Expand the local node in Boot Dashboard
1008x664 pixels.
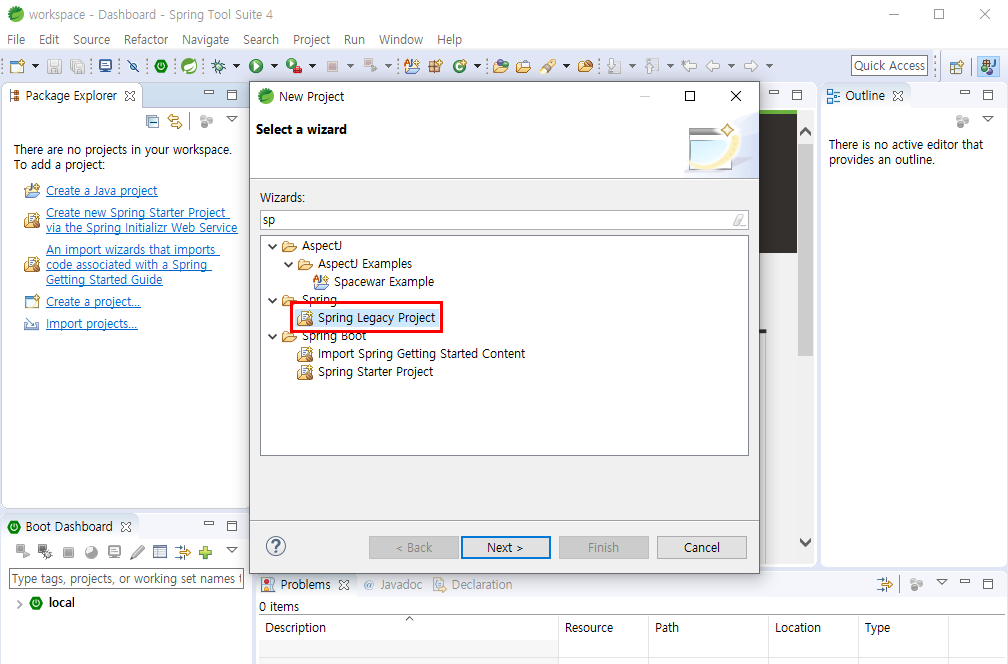[19, 604]
